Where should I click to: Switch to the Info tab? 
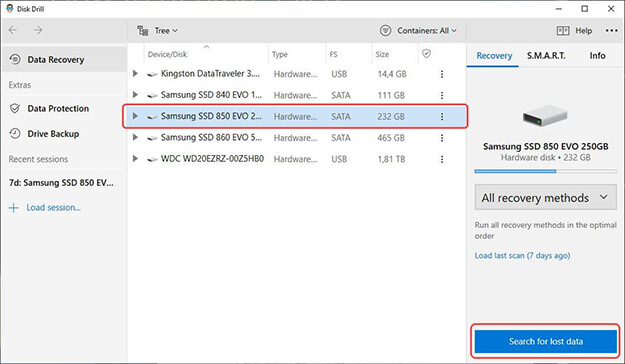pyautogui.click(x=597, y=56)
